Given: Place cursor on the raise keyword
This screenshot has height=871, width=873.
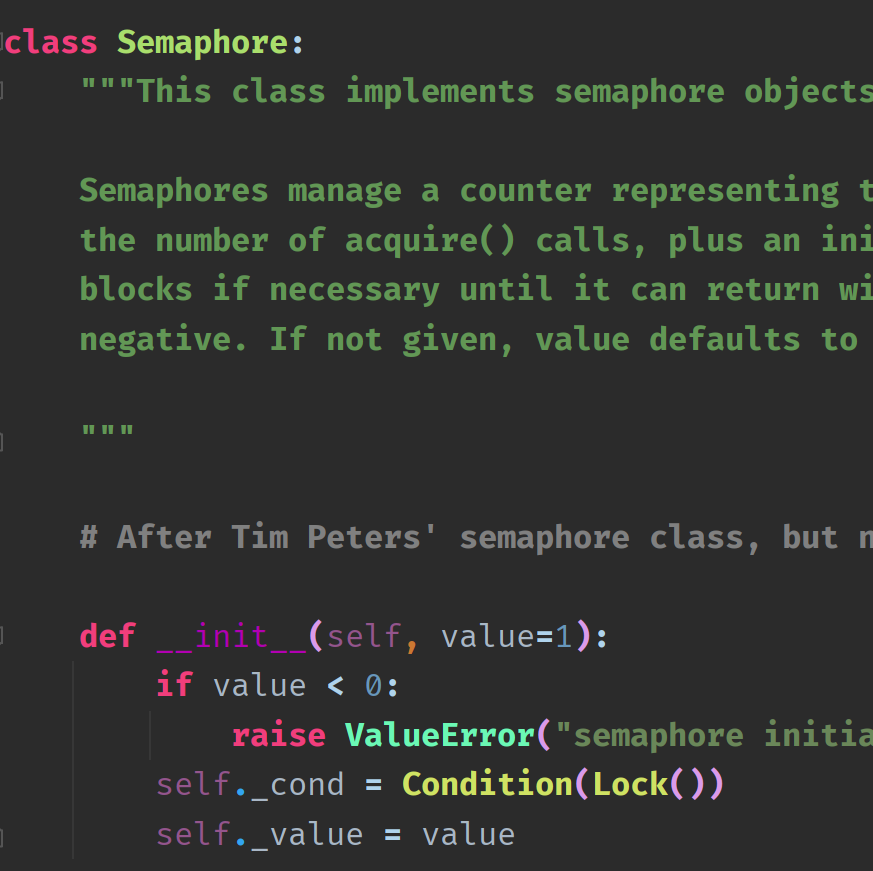Looking at the screenshot, I should point(279,736).
